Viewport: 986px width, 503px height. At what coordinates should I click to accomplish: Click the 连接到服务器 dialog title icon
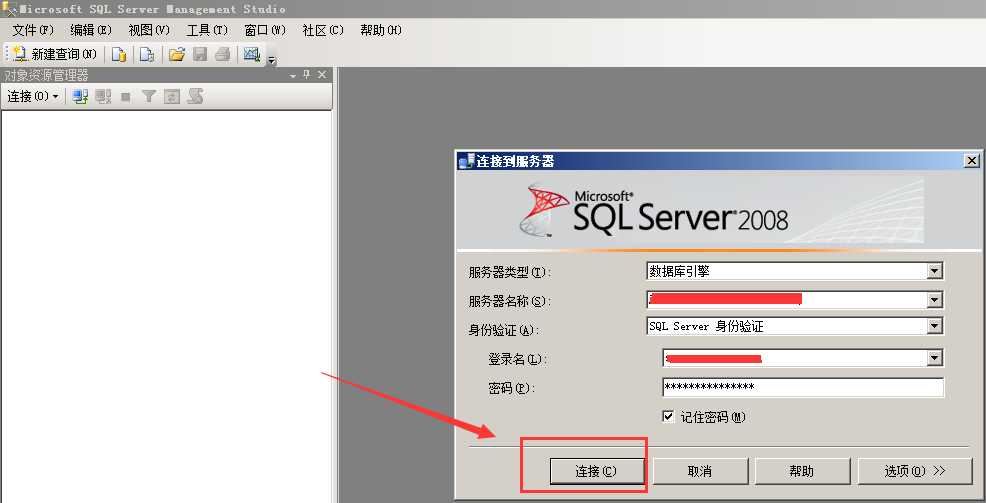[466, 162]
